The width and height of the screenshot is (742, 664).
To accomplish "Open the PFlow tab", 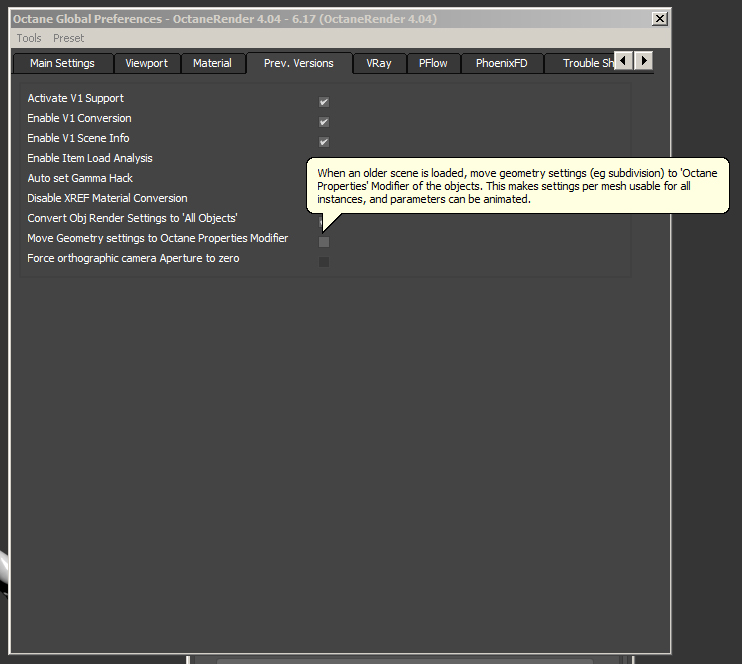I will 433,63.
